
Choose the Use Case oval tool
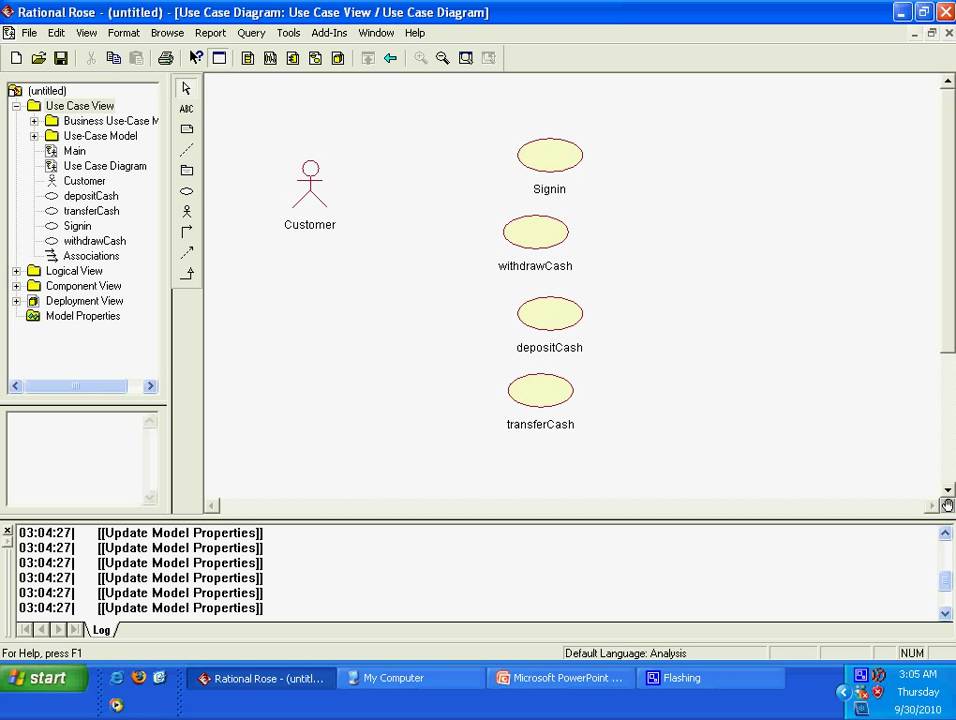[187, 191]
